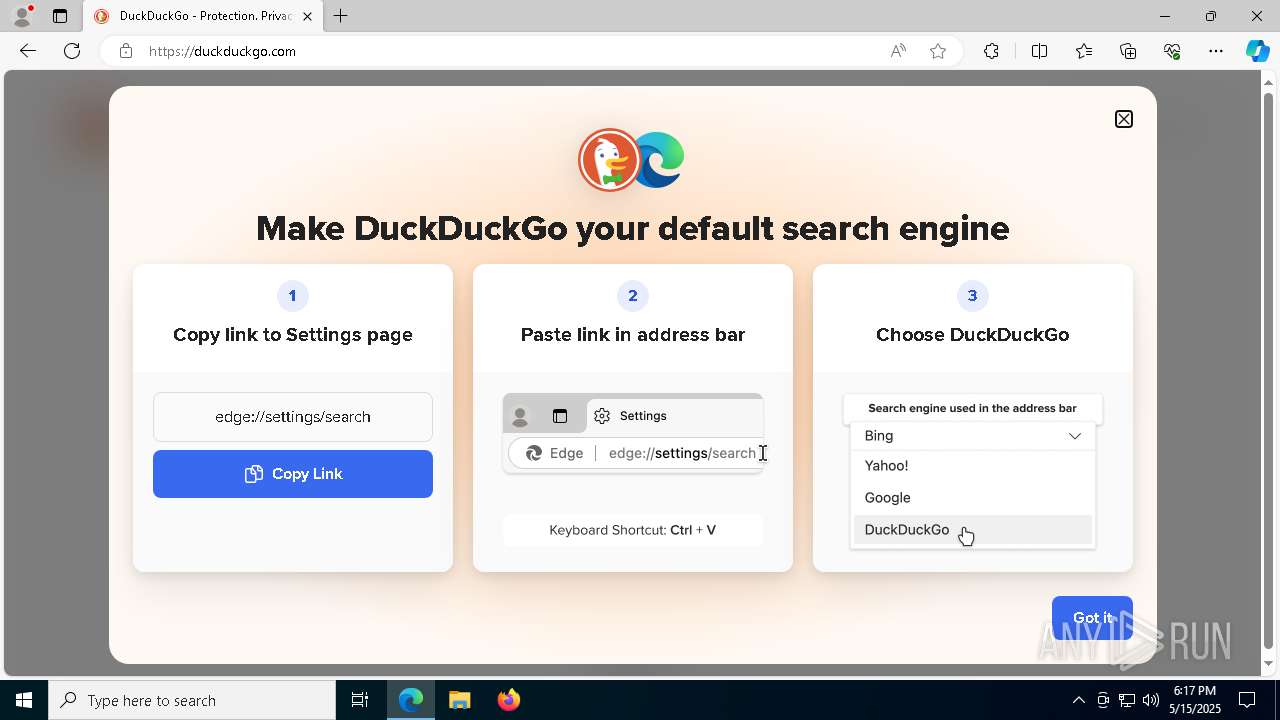The image size is (1280, 720).
Task: Click the active DuckDuckGo tab title
Action: tap(205, 16)
